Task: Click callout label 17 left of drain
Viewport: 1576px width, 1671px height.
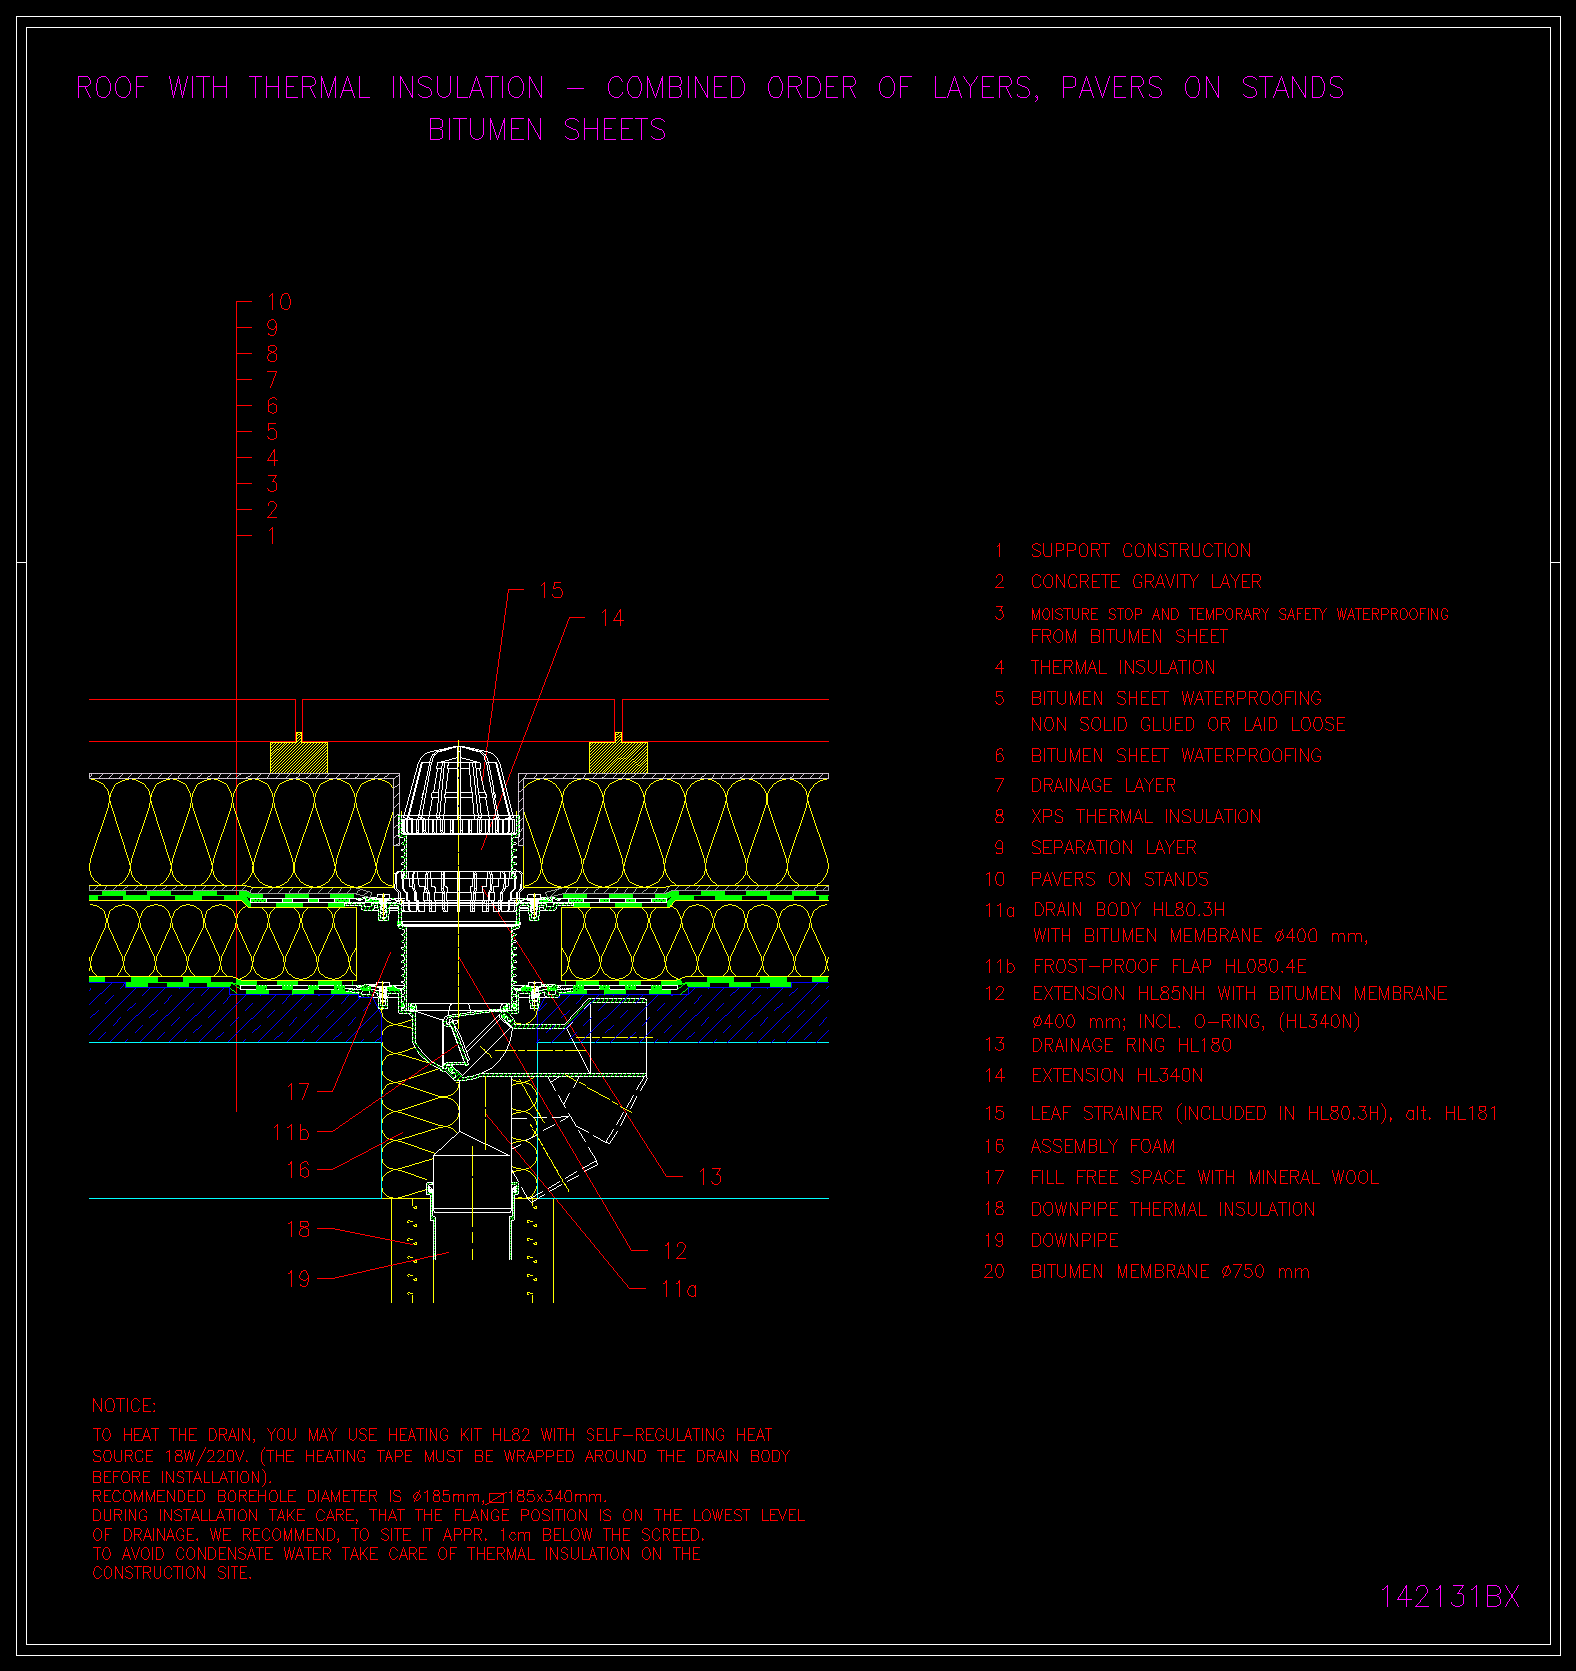Action: tap(298, 1092)
